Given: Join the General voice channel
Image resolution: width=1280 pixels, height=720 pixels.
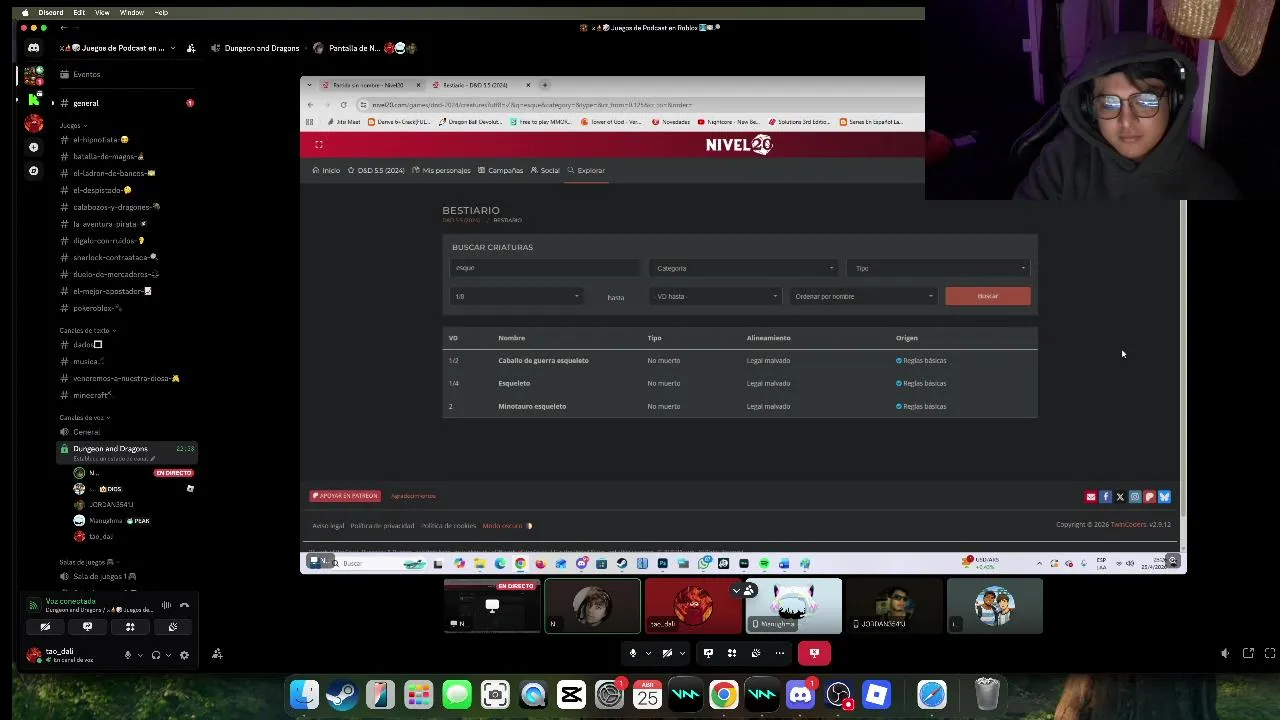Looking at the screenshot, I should click(x=127, y=432).
